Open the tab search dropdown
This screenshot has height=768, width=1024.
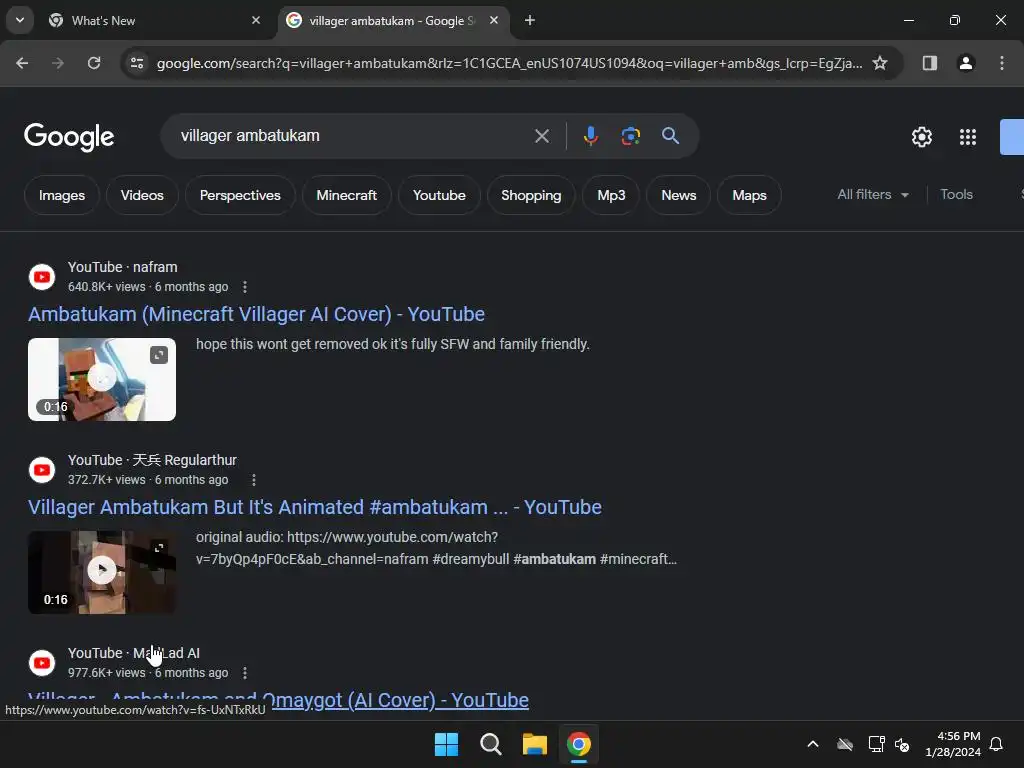(x=20, y=20)
